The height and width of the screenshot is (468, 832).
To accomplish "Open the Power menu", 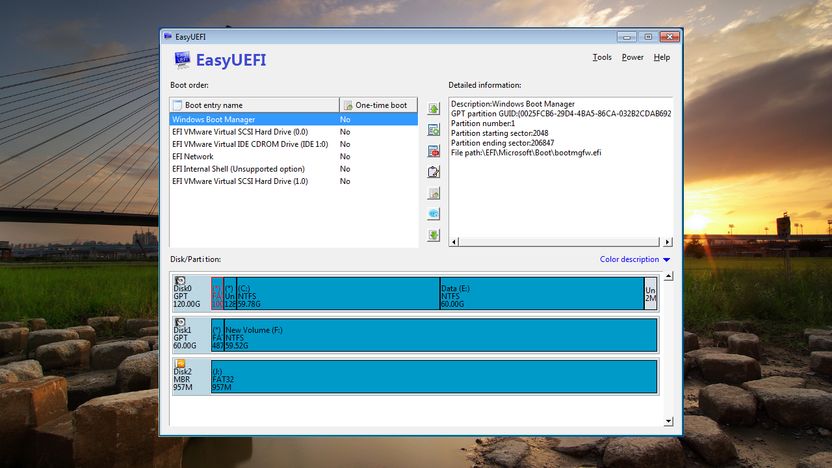I will [x=632, y=57].
